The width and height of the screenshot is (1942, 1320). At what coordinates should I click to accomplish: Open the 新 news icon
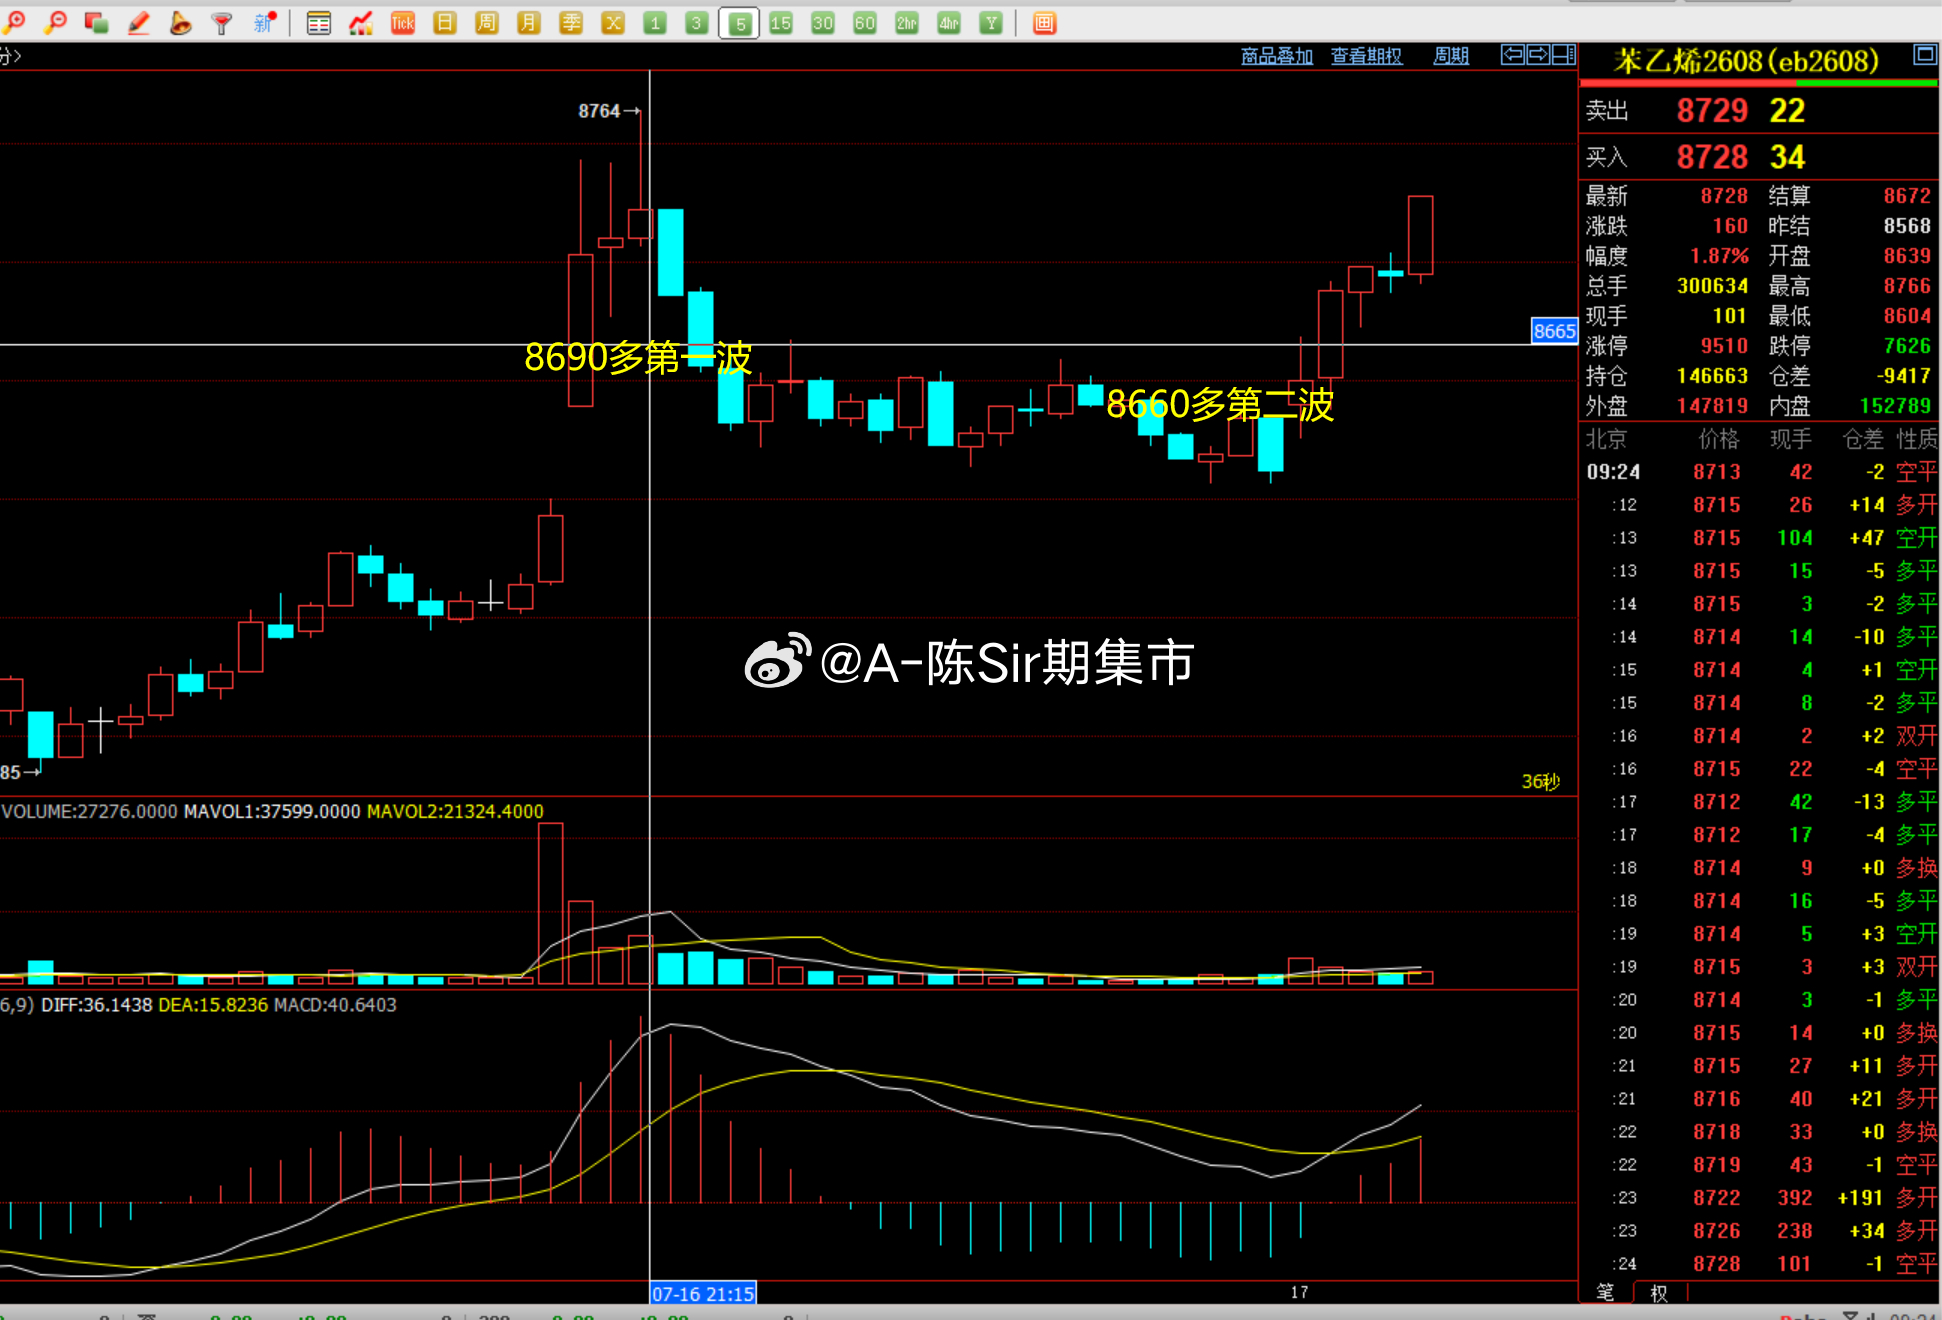pyautogui.click(x=264, y=22)
